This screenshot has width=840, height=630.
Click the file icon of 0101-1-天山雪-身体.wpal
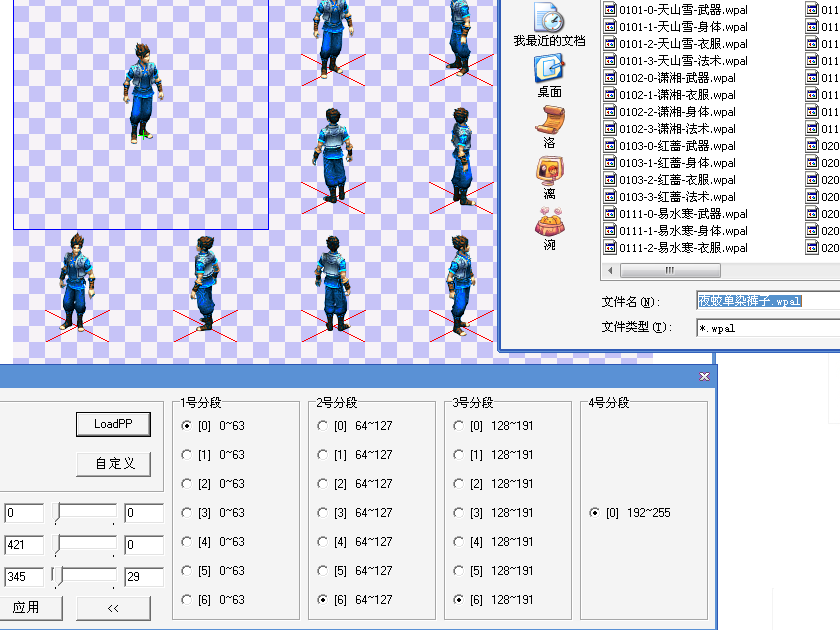[610, 27]
